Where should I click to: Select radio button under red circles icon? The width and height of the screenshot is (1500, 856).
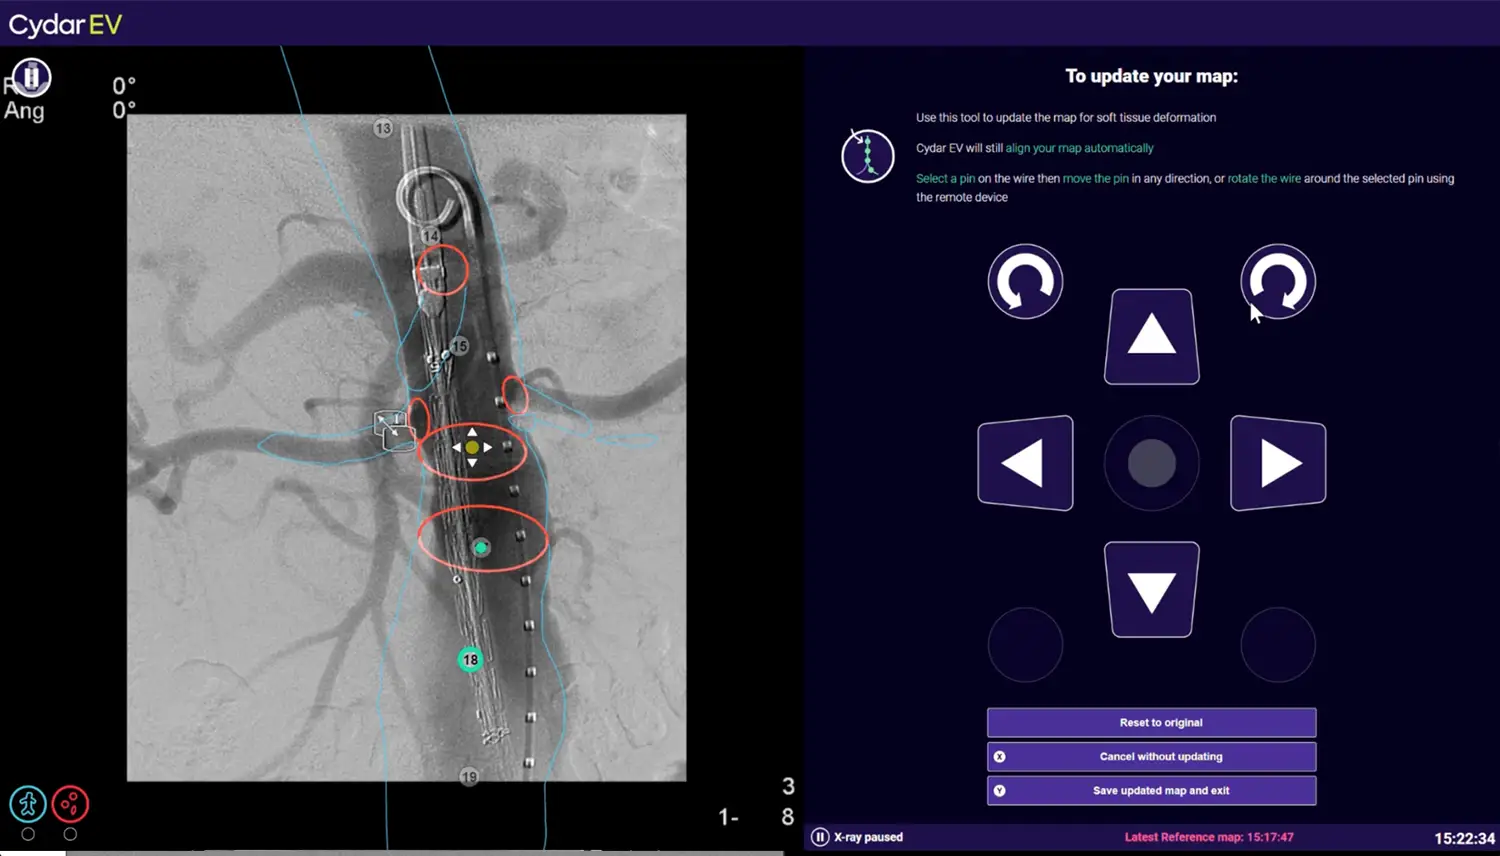70,834
